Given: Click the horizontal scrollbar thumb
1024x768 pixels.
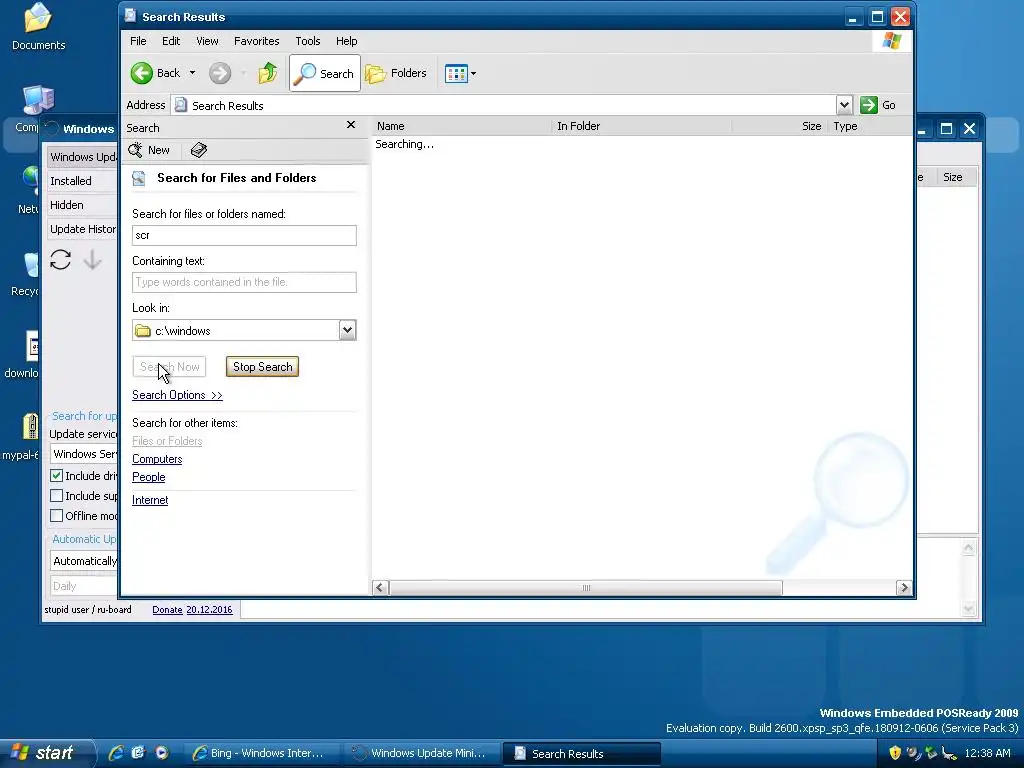Looking at the screenshot, I should pos(586,588).
